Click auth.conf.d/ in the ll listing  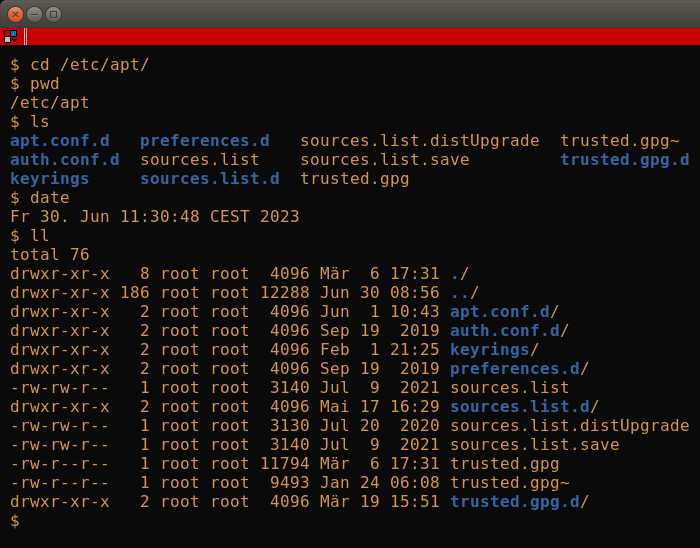point(509,331)
